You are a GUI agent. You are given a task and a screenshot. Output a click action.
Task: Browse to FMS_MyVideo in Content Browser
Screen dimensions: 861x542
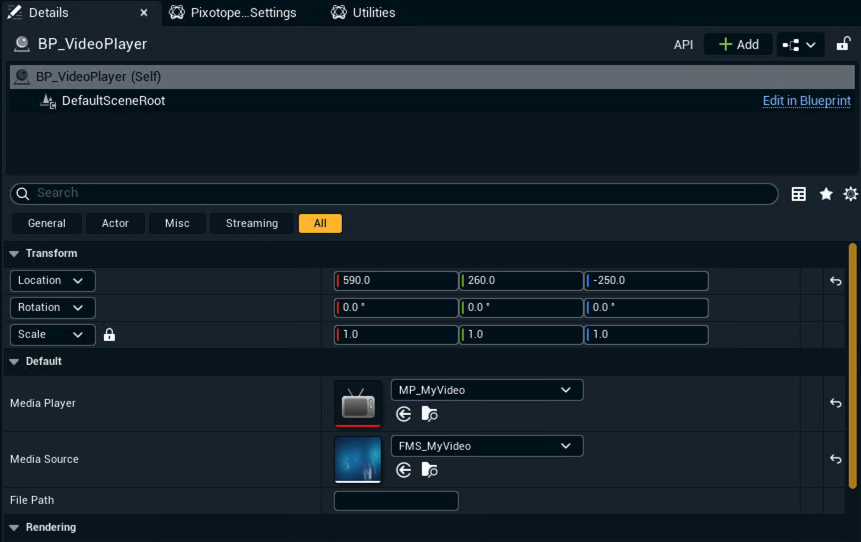pos(429,471)
